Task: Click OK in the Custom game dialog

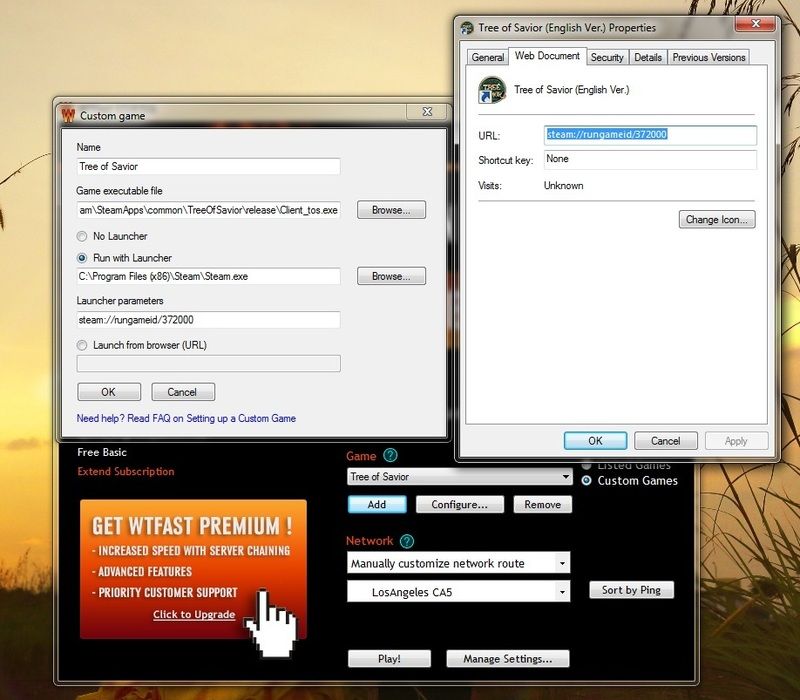Action: coord(109,392)
